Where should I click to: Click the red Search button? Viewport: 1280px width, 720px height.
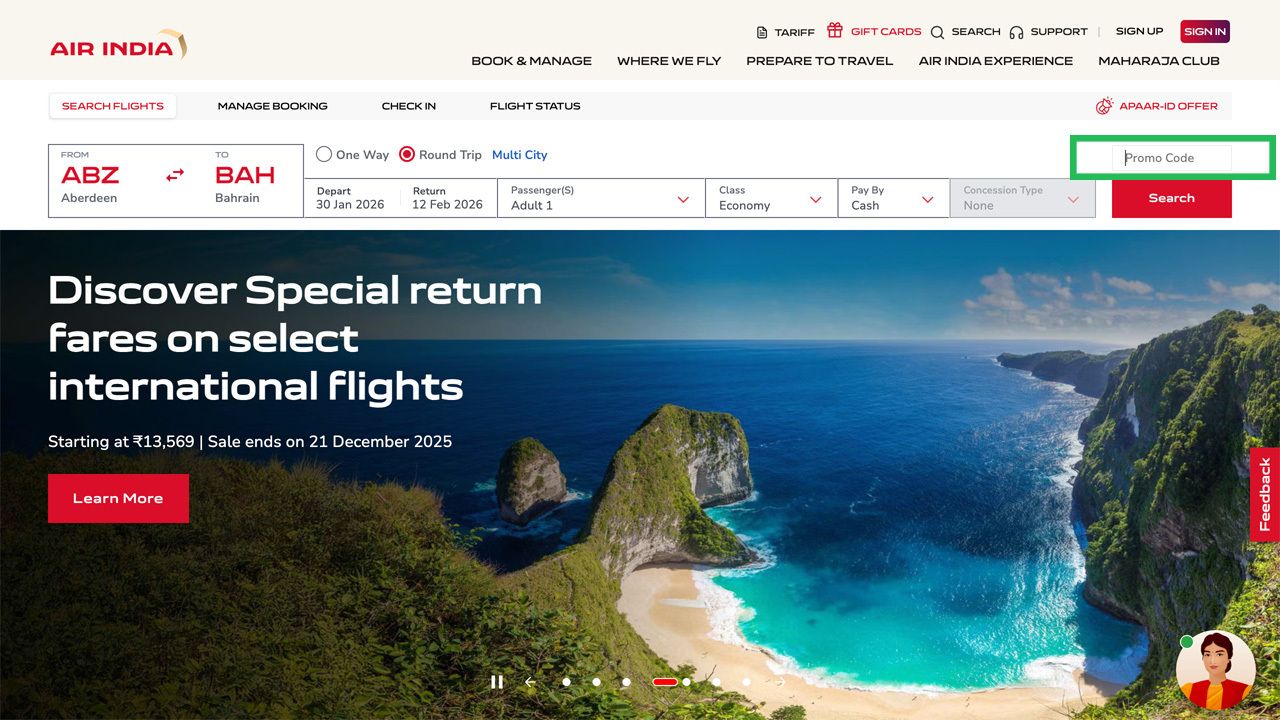[1172, 198]
